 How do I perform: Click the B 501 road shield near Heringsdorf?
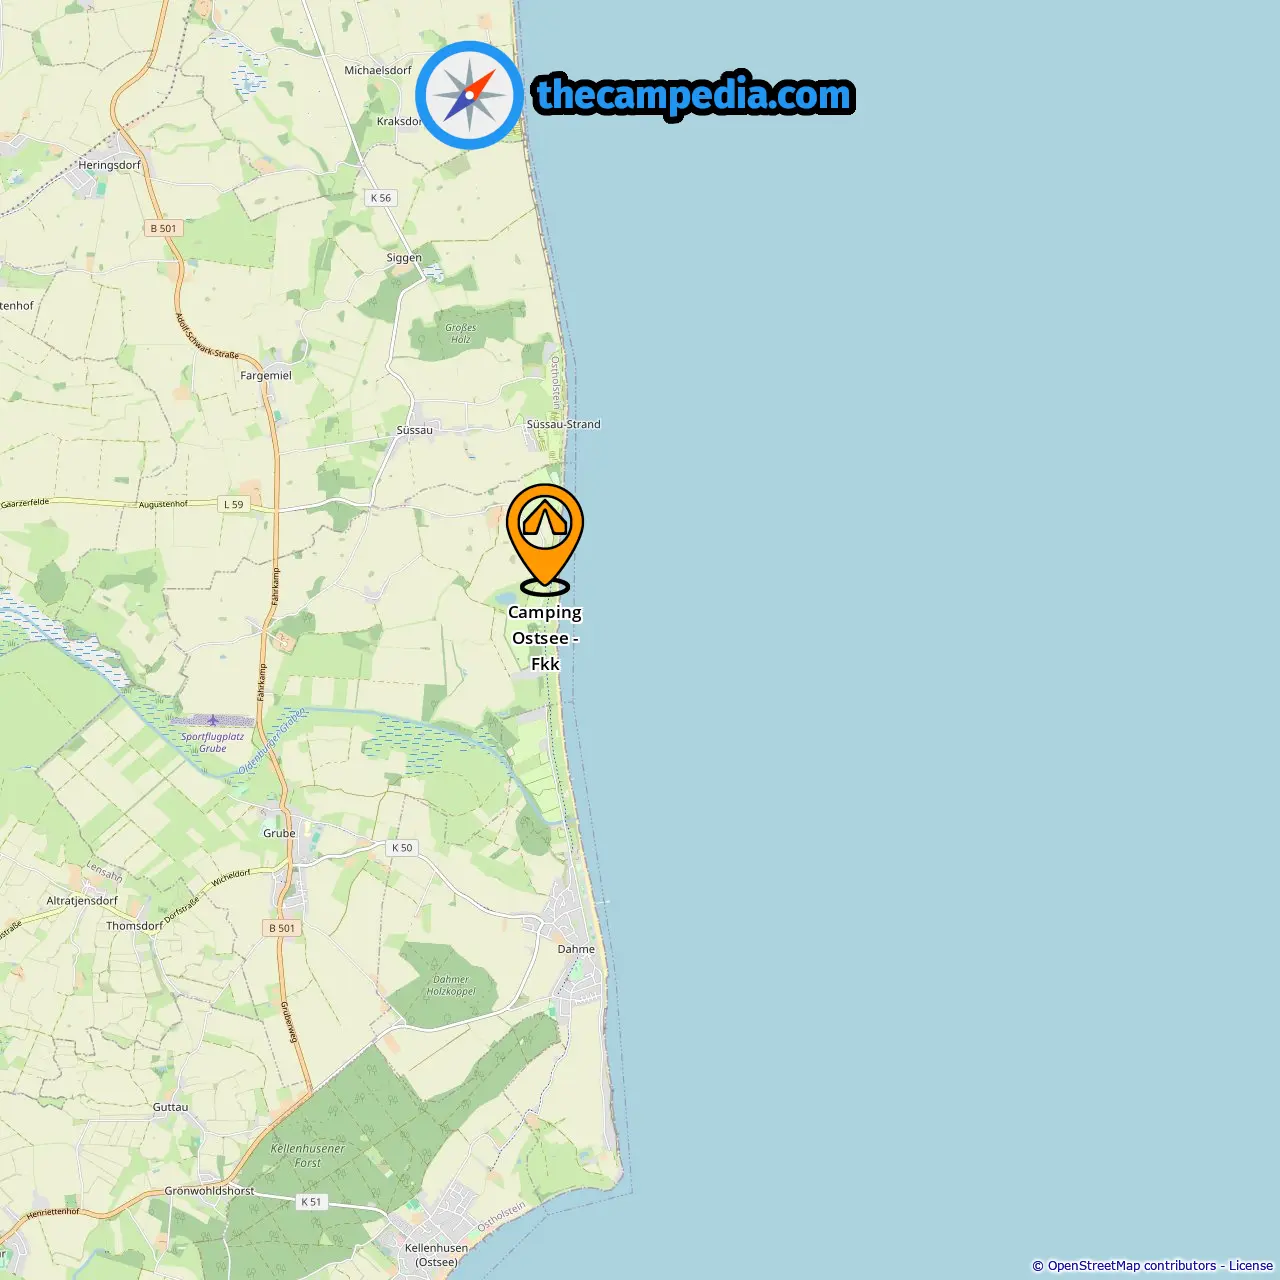tap(163, 228)
